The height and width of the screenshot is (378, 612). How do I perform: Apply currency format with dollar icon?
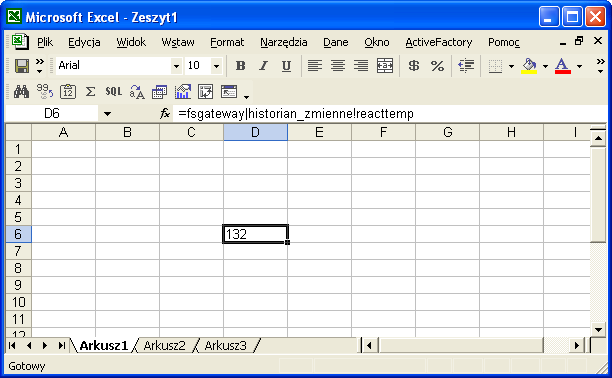coord(414,66)
